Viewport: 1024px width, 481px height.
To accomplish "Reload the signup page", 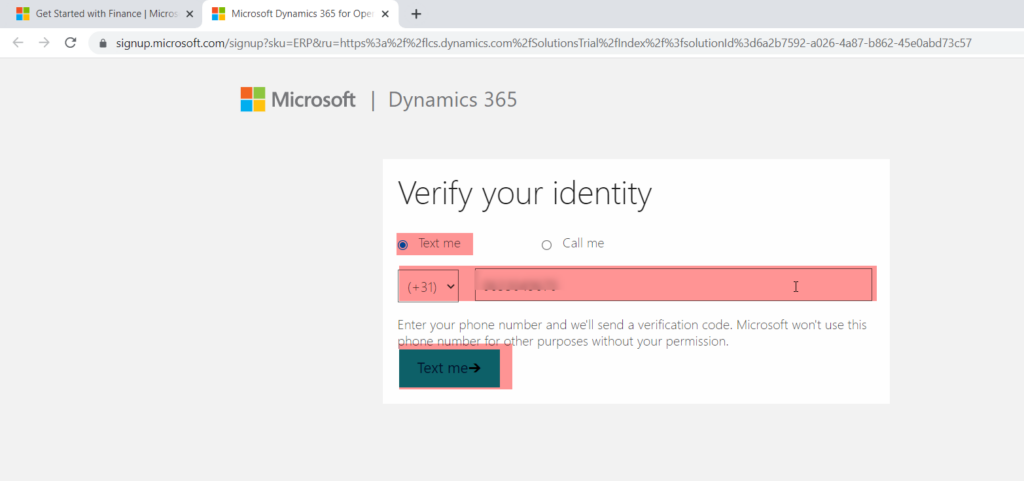I will (71, 43).
